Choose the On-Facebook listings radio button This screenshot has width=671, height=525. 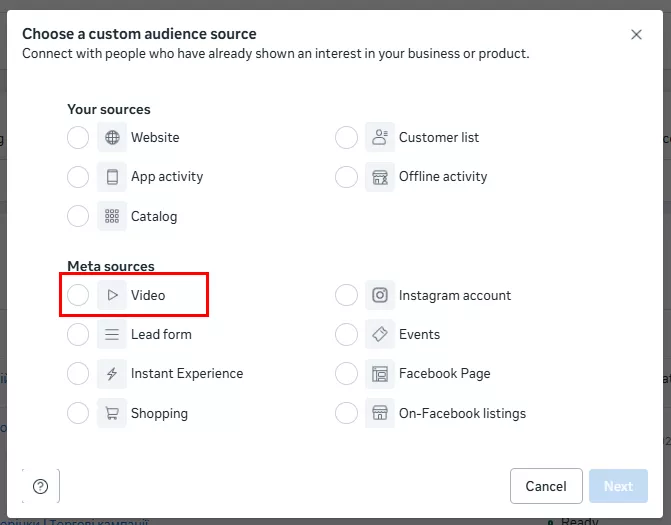coord(346,413)
